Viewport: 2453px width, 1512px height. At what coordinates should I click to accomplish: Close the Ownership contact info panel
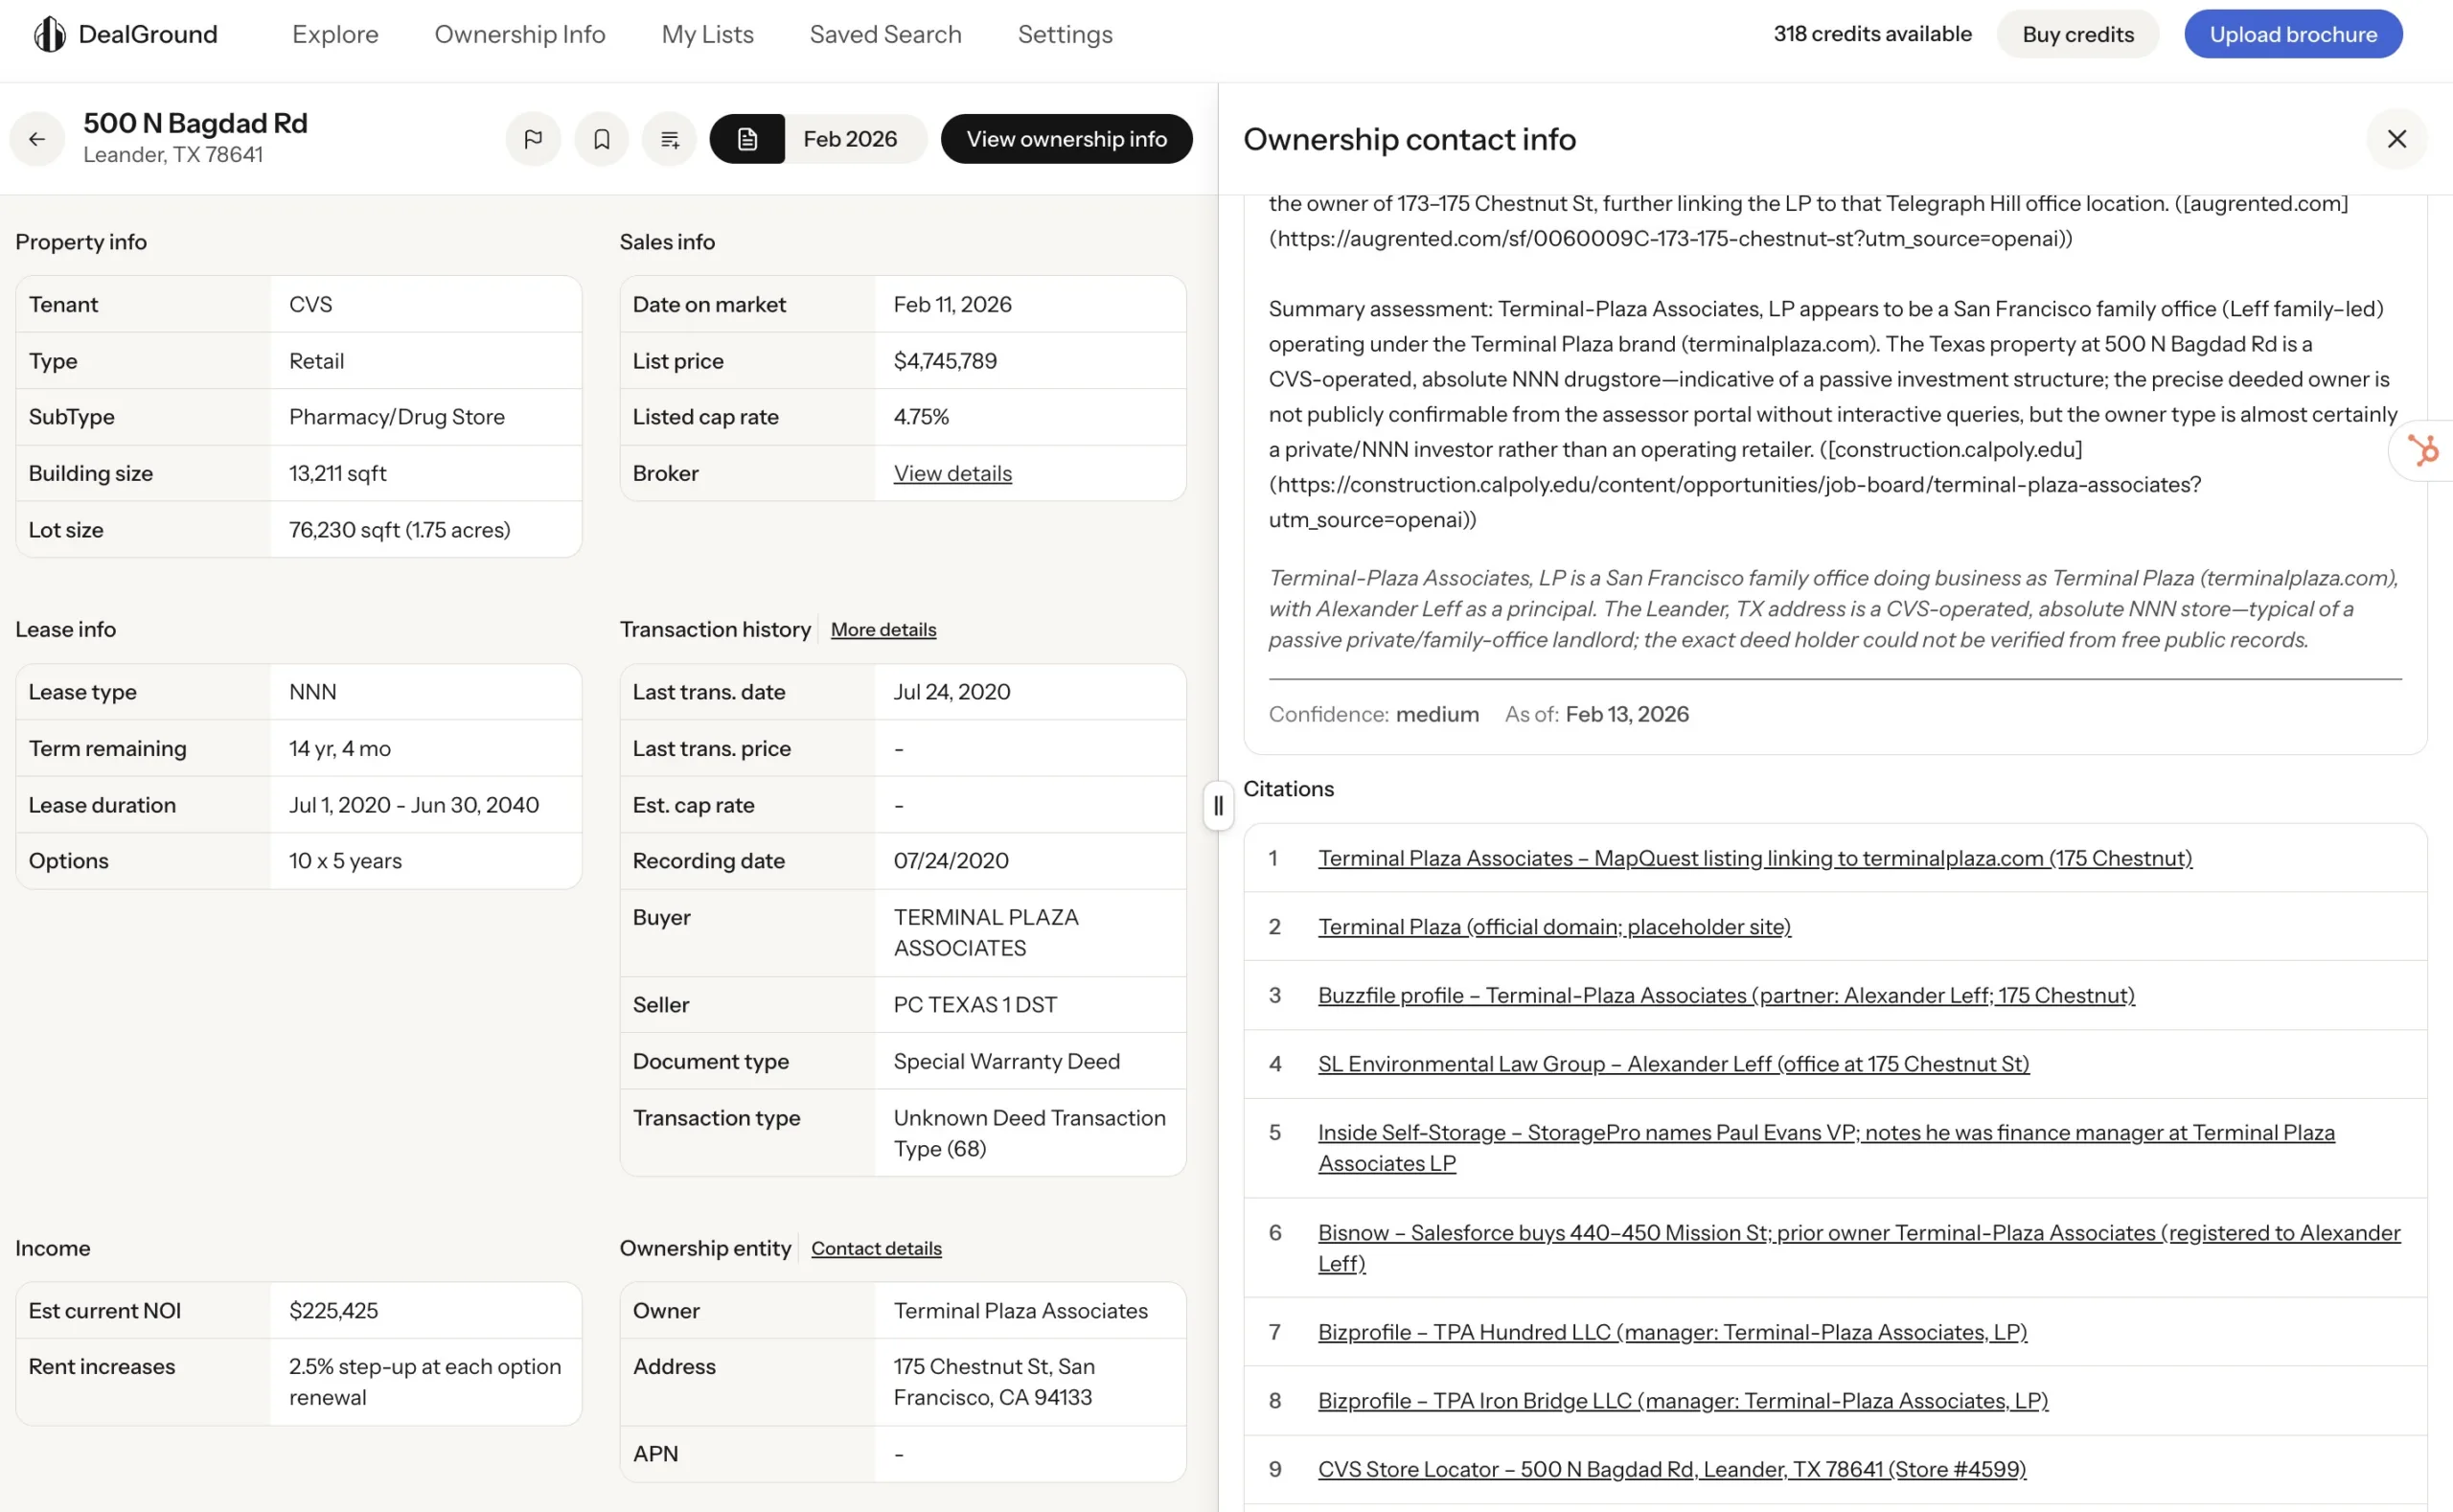coord(2396,139)
